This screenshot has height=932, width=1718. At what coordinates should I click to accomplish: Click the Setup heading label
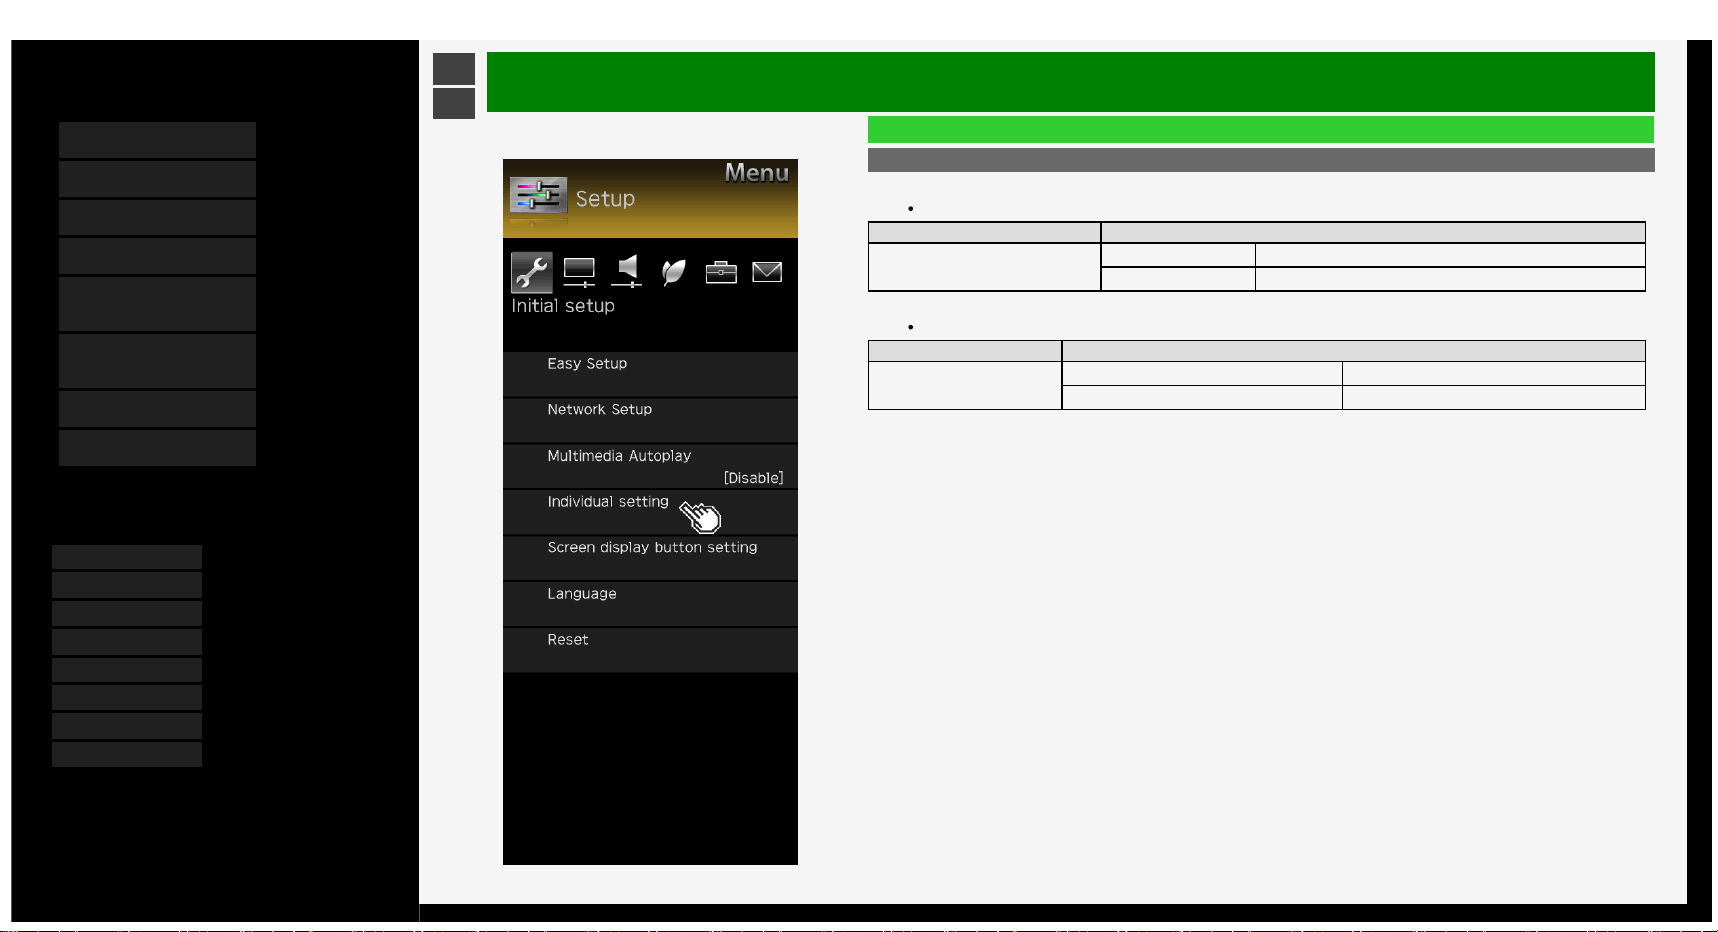click(605, 199)
